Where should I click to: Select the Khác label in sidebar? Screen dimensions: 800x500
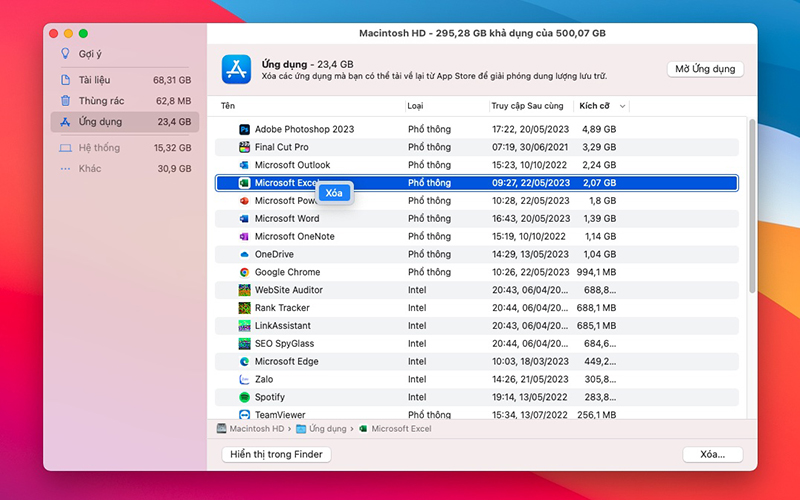coord(90,168)
